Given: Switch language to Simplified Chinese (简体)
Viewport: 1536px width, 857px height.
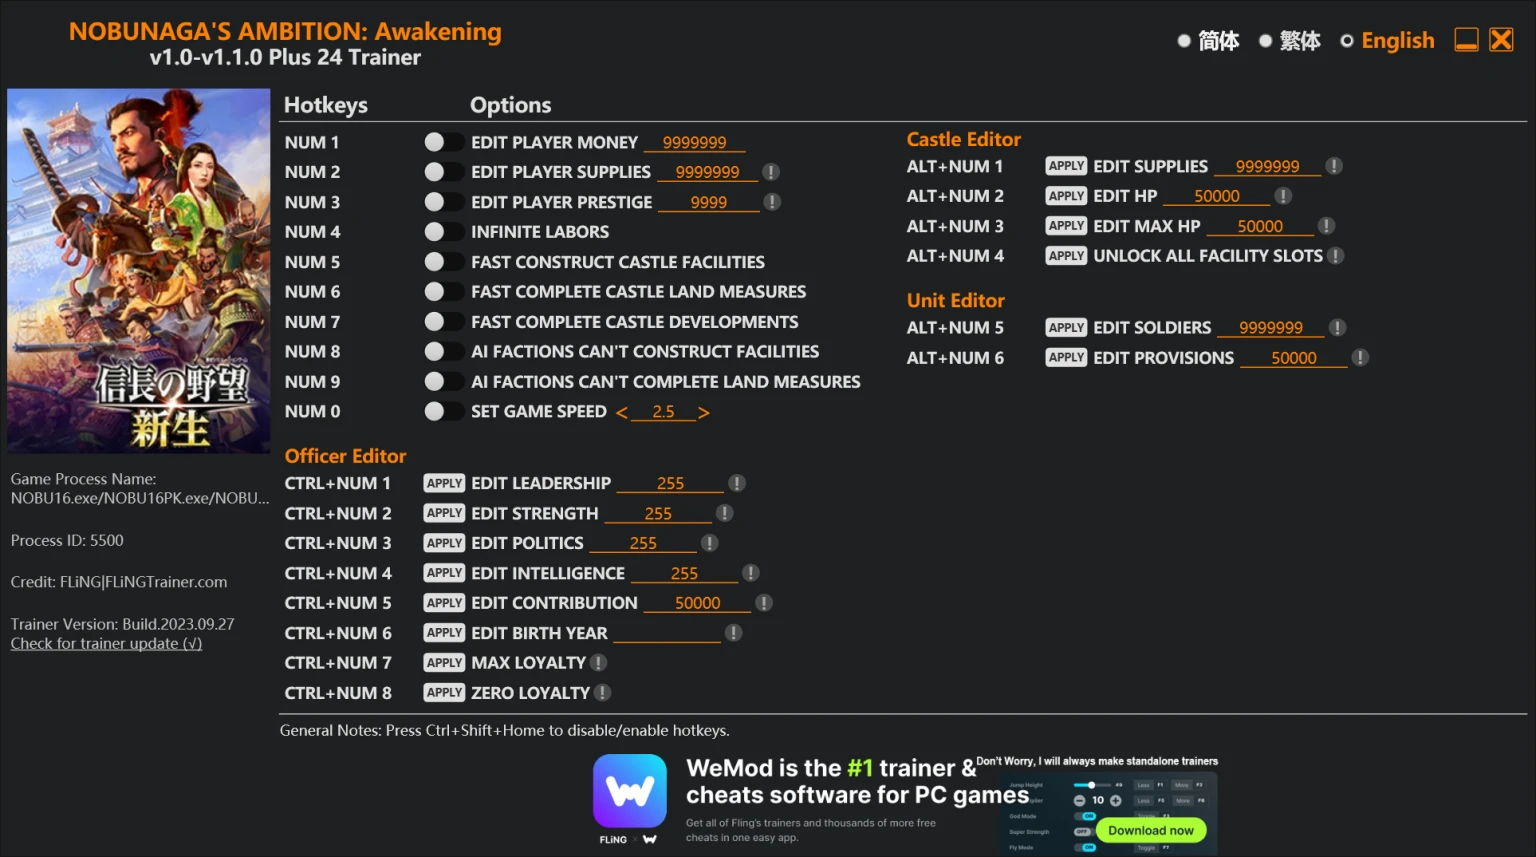Looking at the screenshot, I should pyautogui.click(x=1184, y=41).
